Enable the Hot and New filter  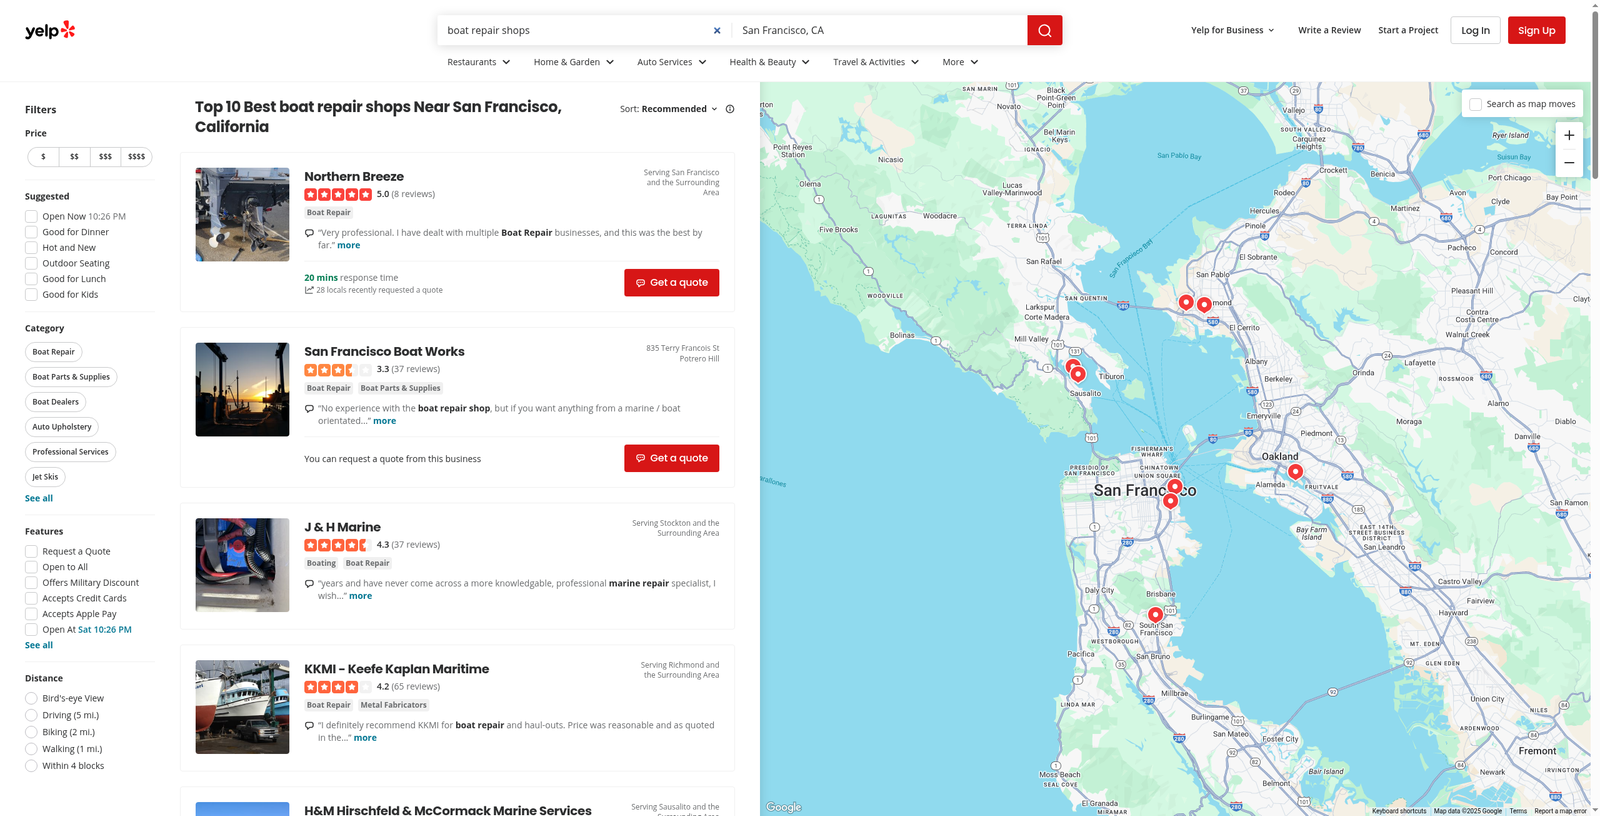(31, 248)
